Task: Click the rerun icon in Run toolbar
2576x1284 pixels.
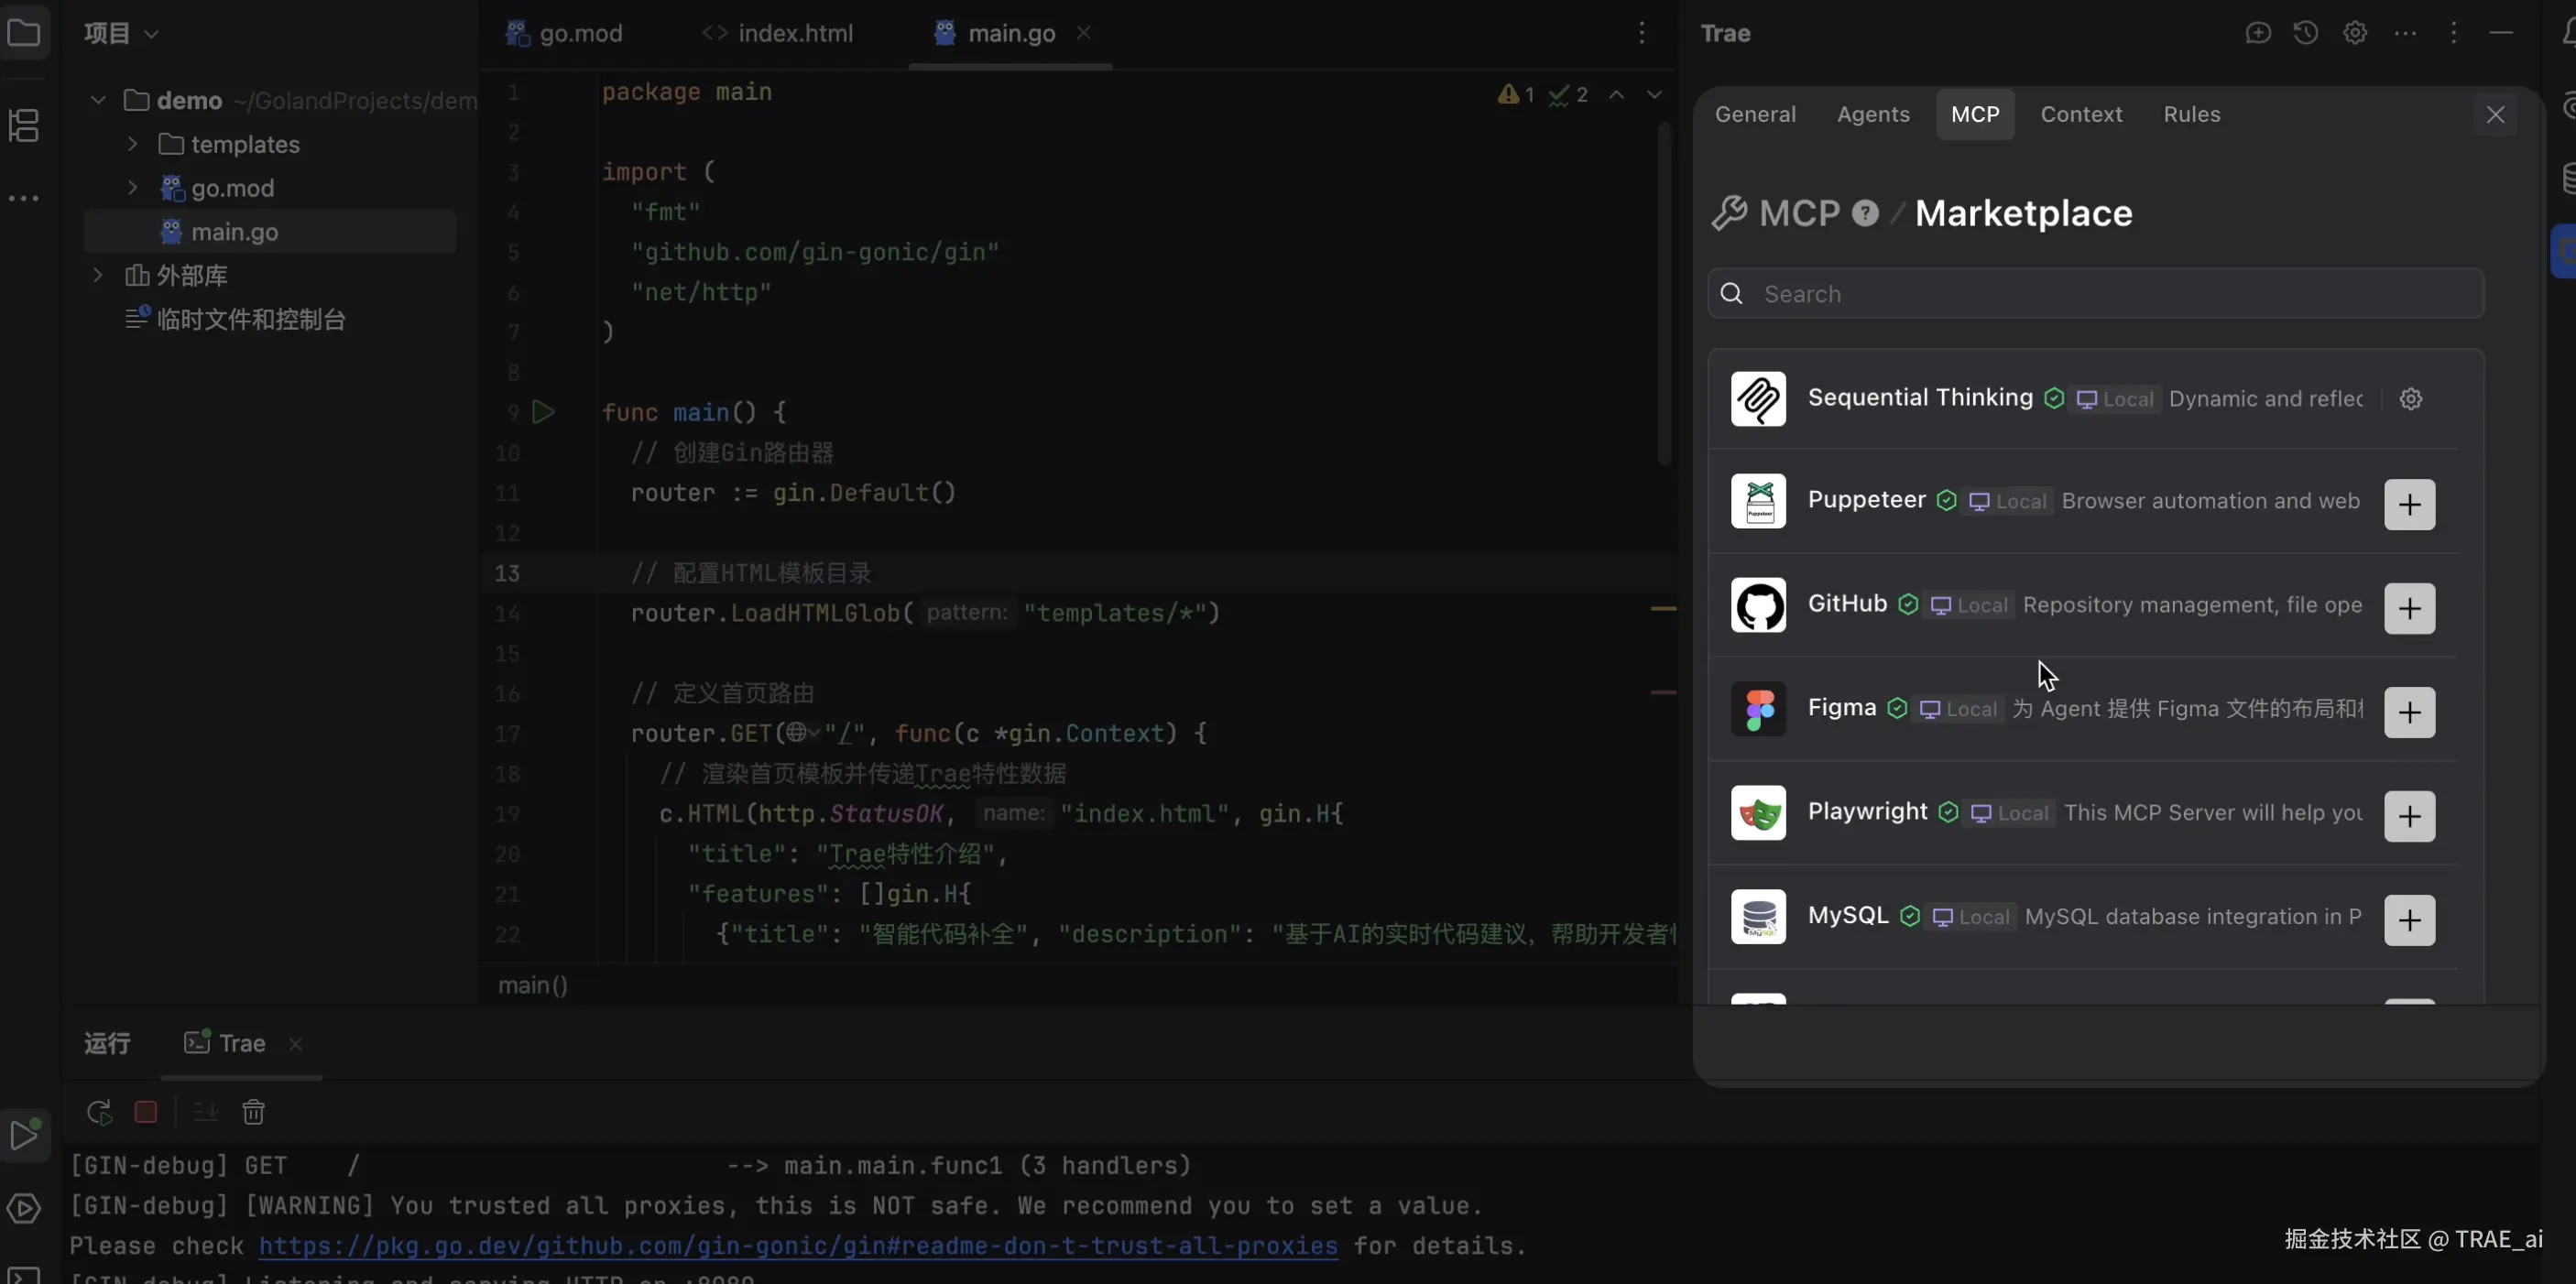Action: click(x=99, y=1112)
